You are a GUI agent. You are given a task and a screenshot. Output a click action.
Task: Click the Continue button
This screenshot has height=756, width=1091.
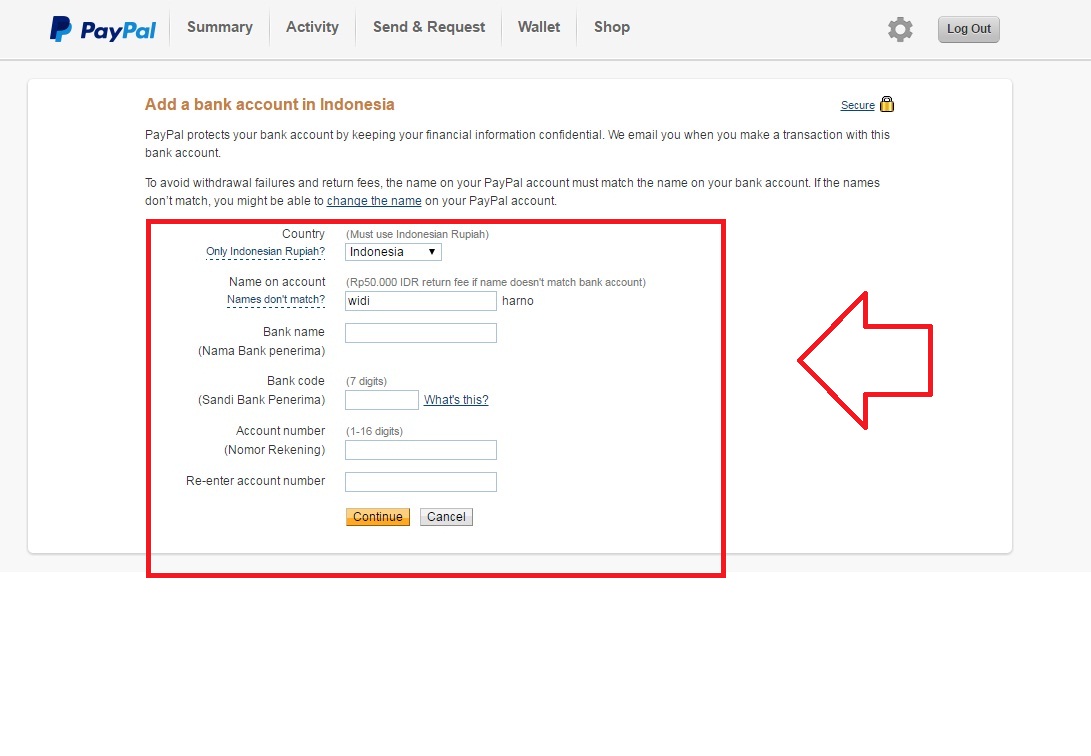tap(378, 517)
